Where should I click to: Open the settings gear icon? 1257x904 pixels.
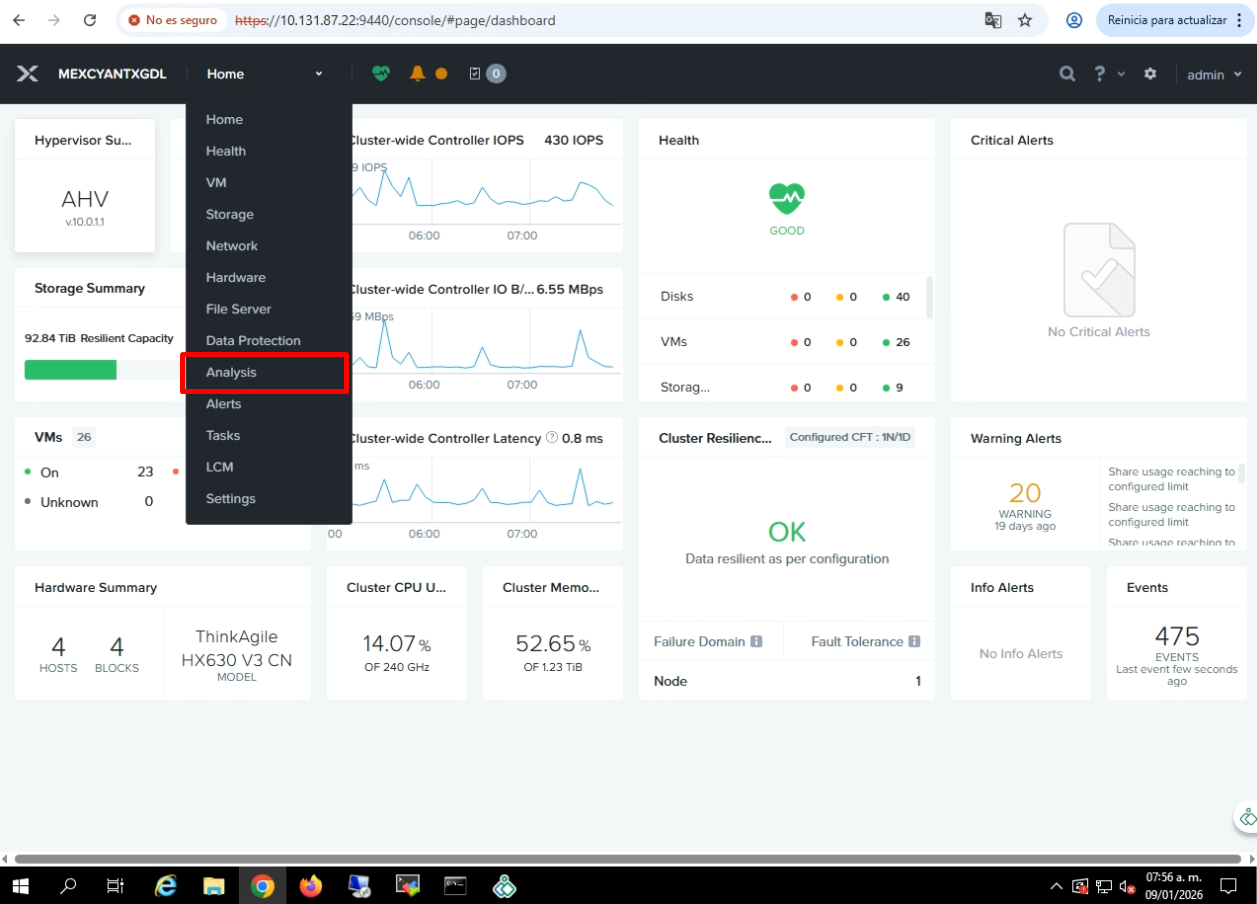1150,74
